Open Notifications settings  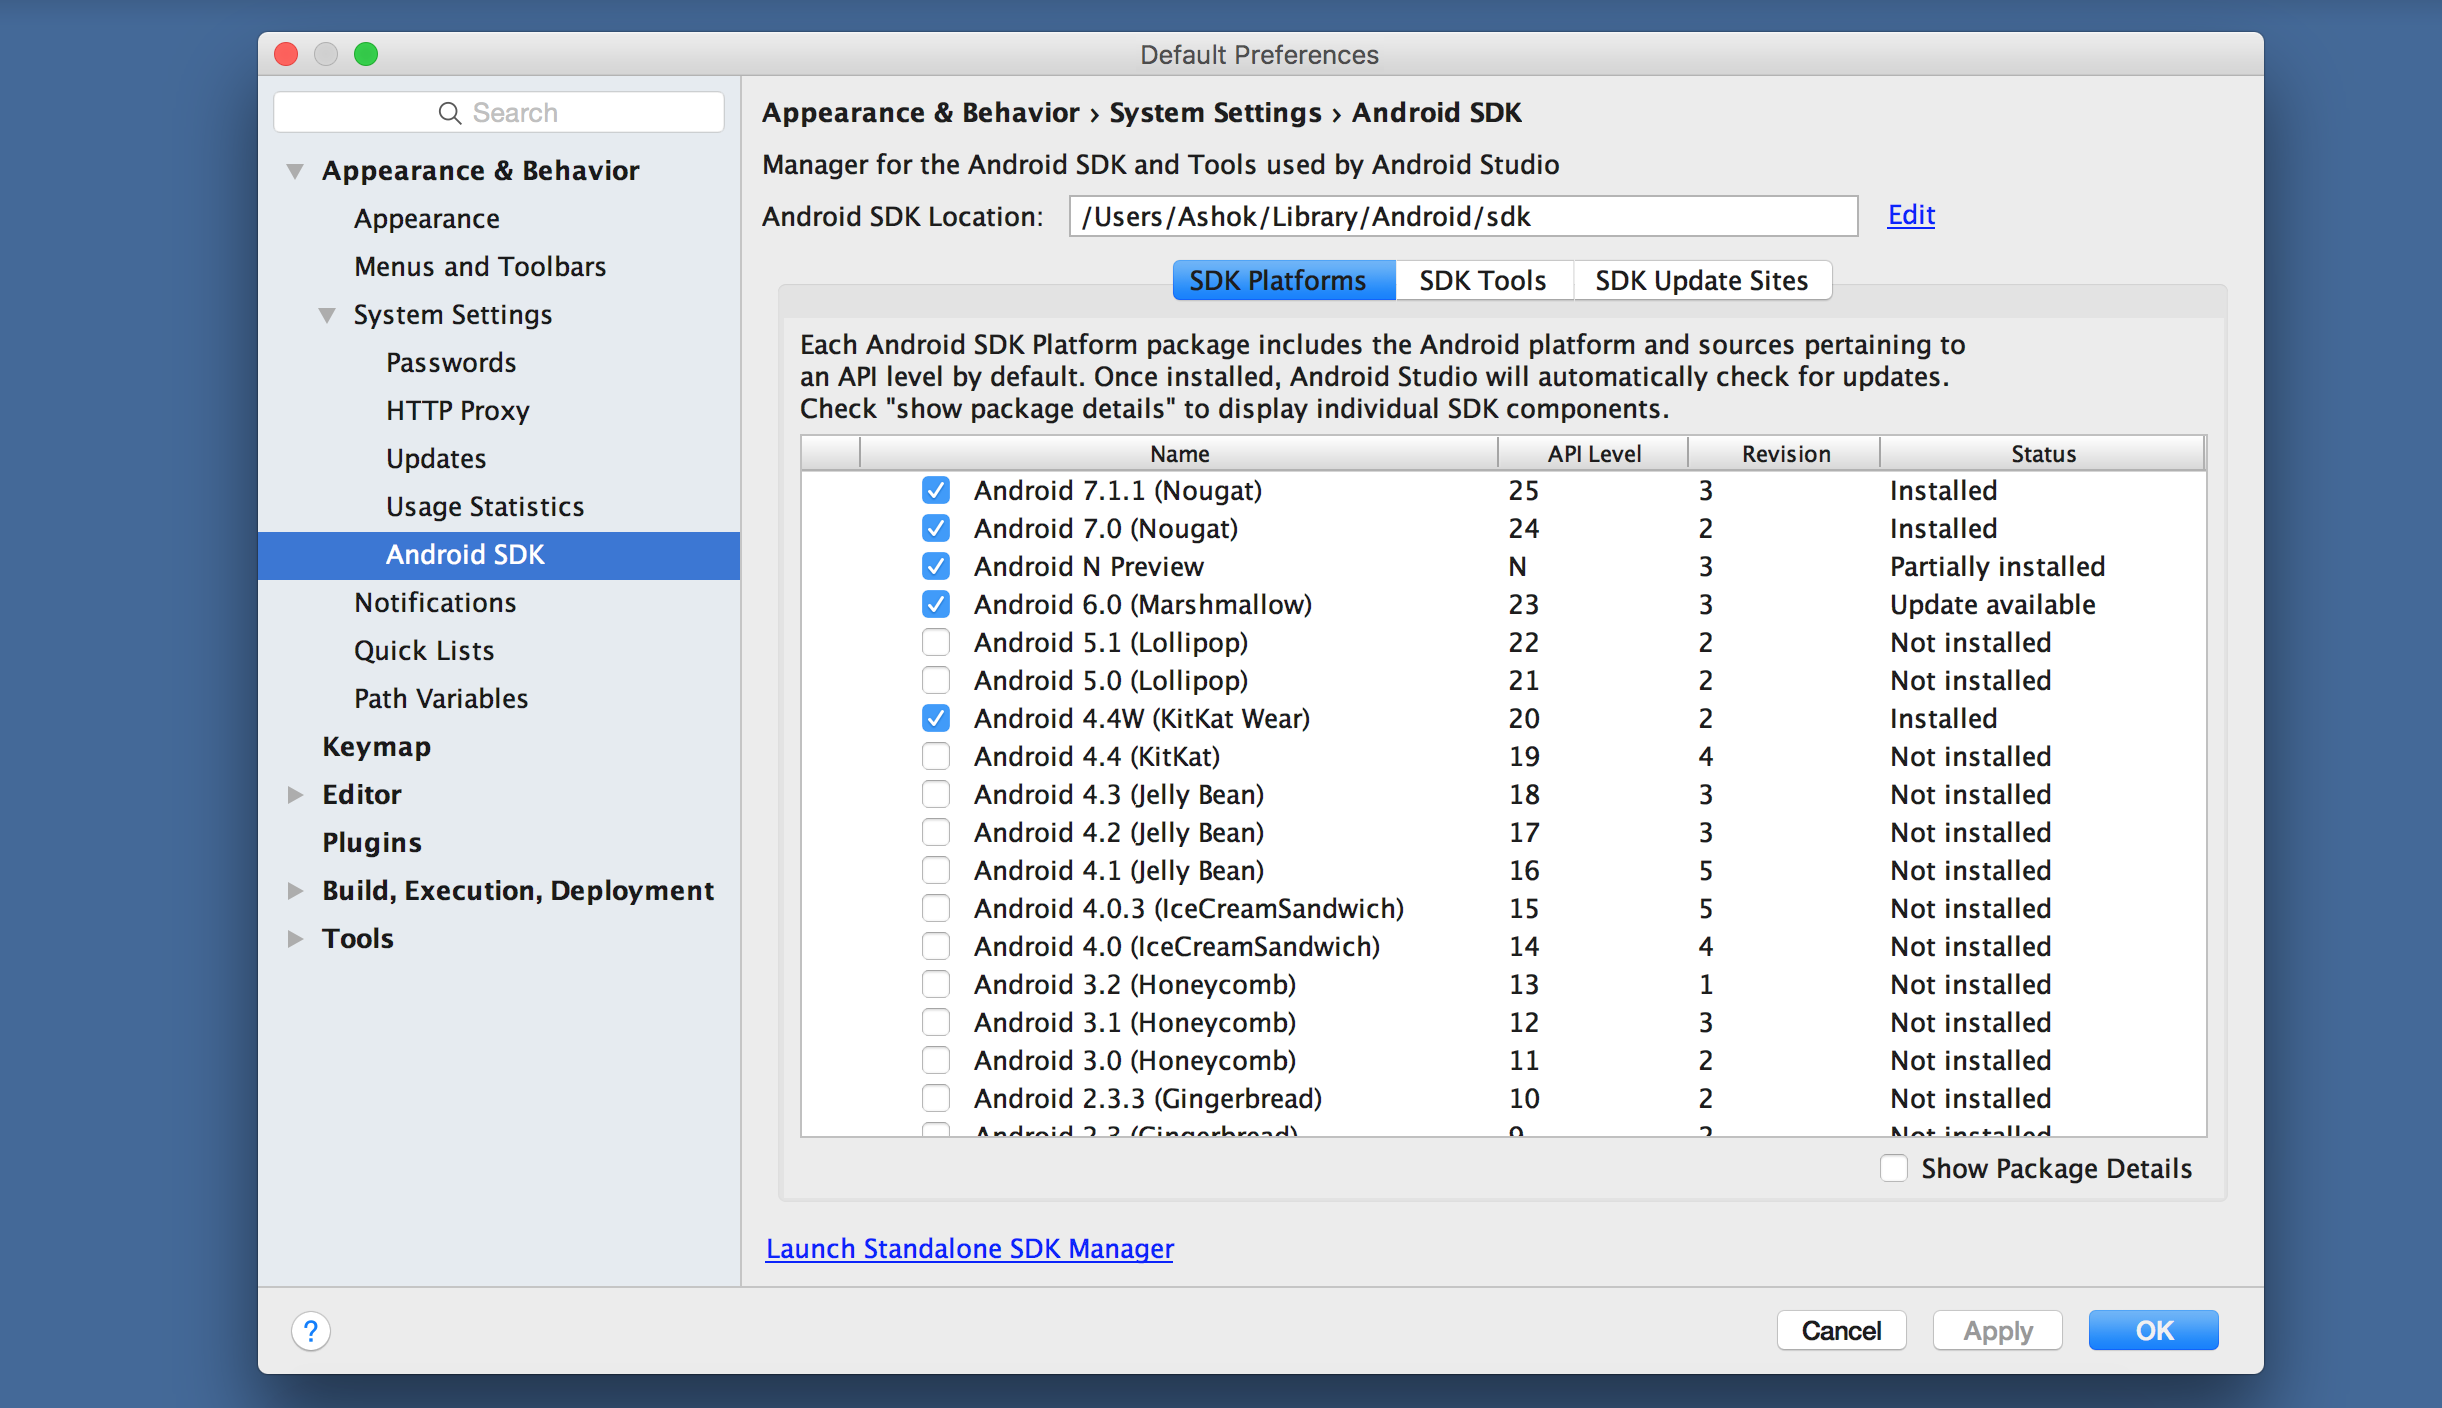(x=435, y=603)
